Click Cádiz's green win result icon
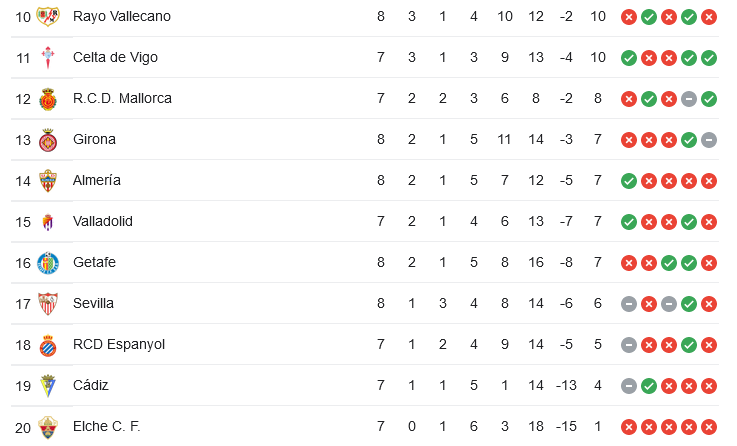The height and width of the screenshot is (446, 737). (x=649, y=386)
